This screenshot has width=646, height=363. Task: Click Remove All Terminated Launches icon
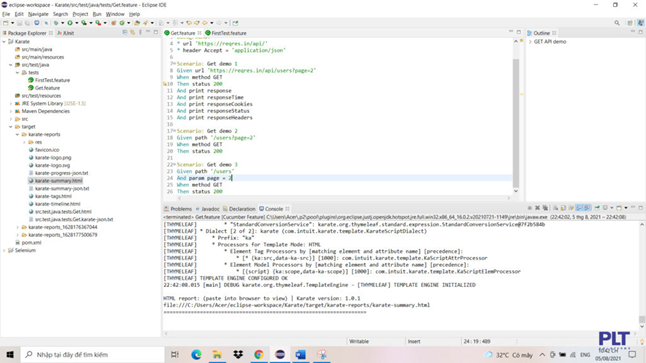pyautogui.click(x=545, y=208)
